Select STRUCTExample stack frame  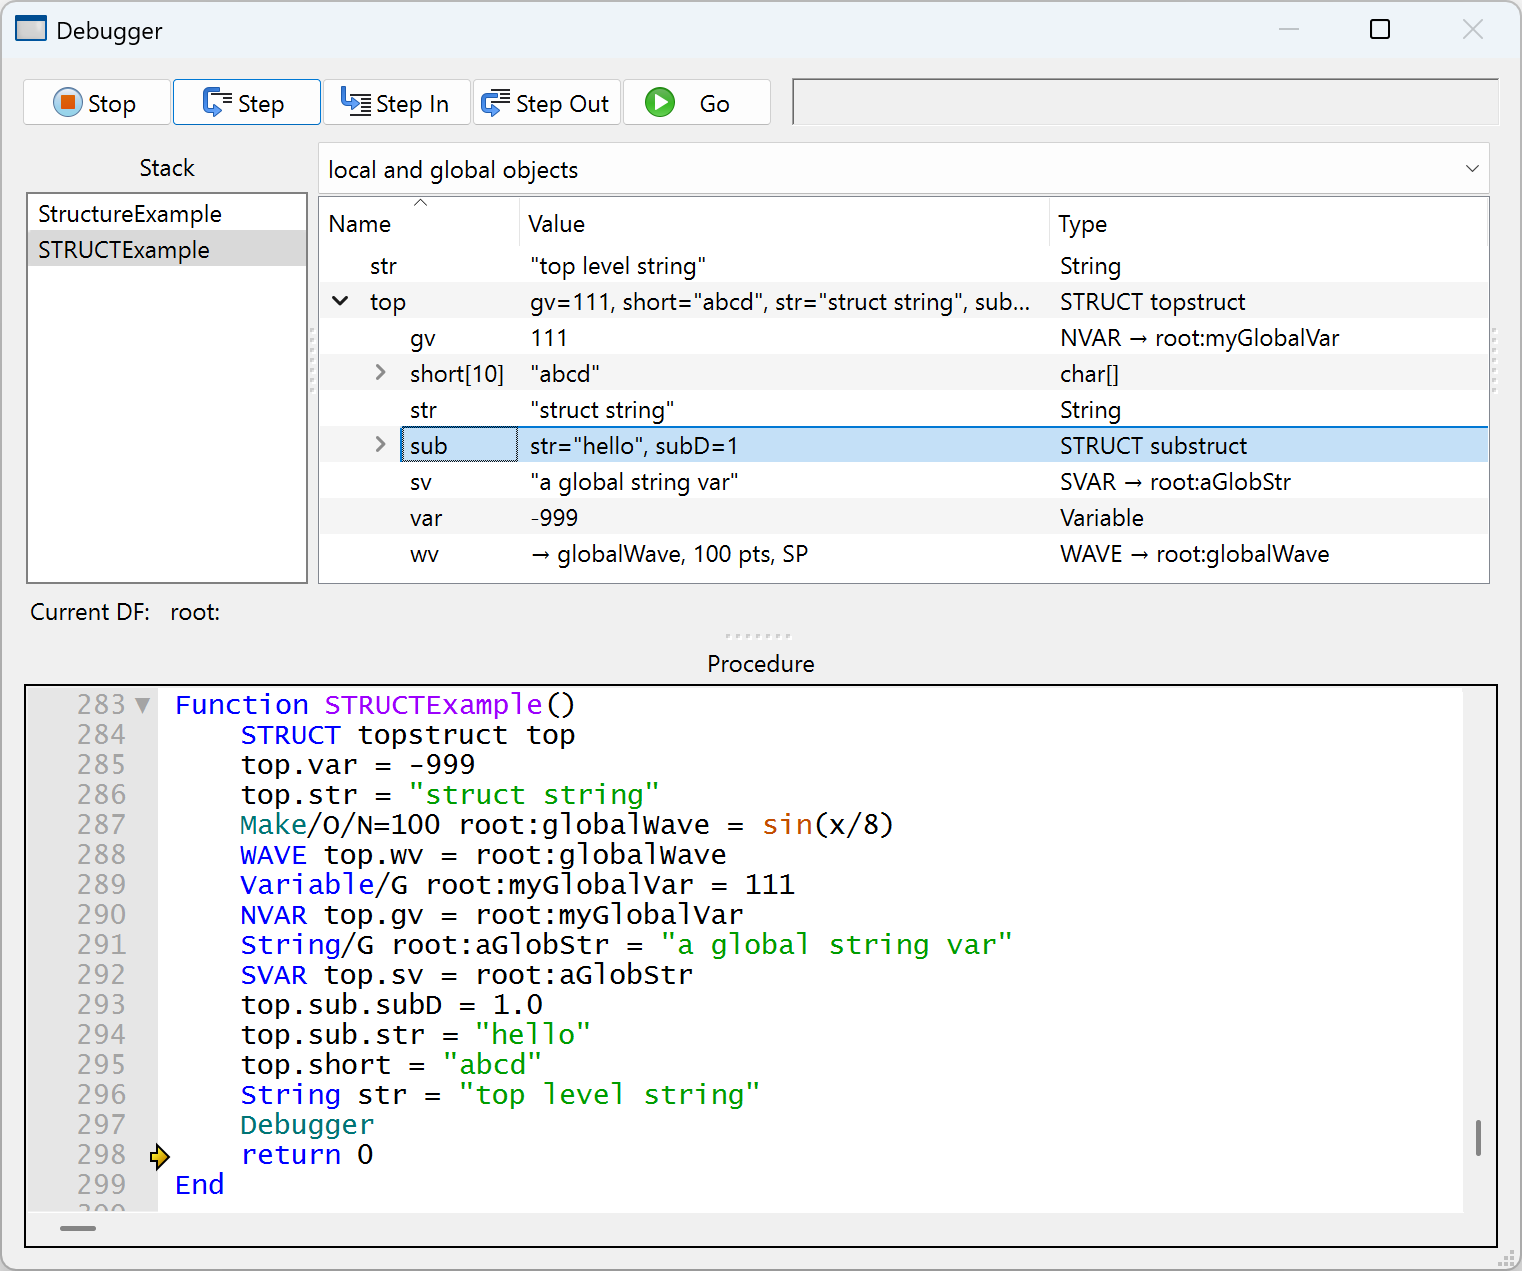coord(124,250)
